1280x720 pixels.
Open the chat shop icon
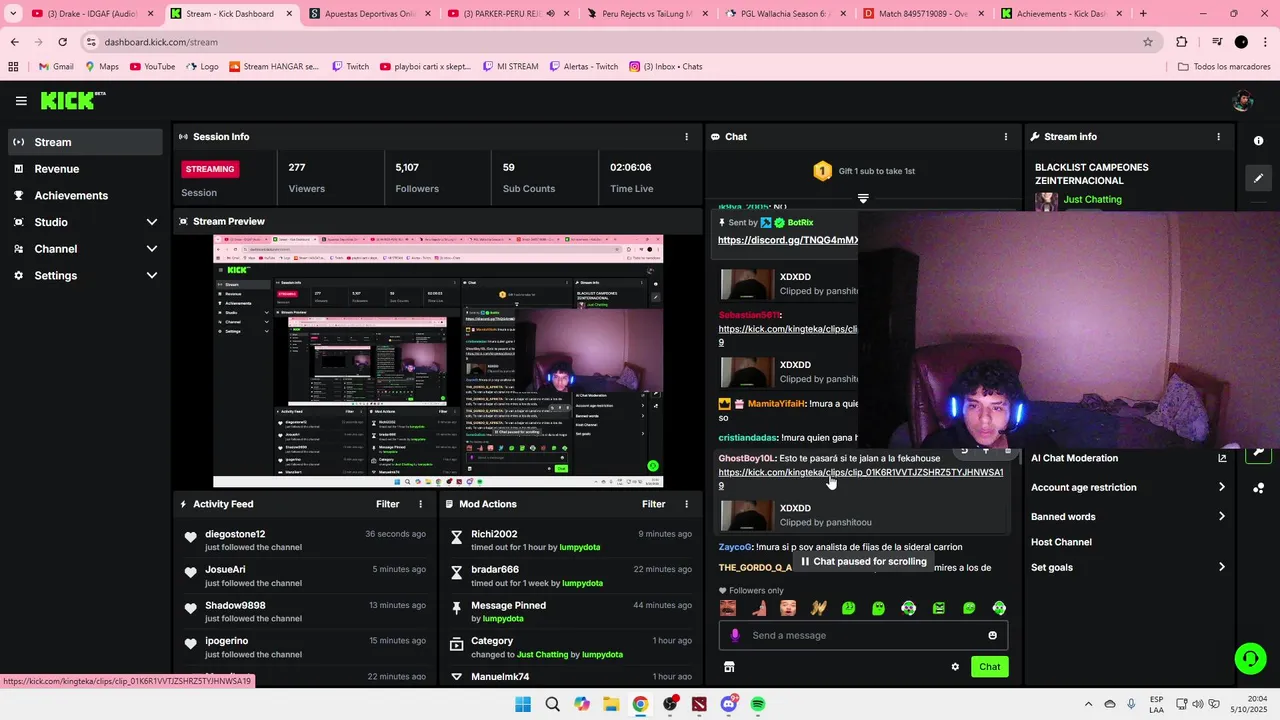pyautogui.click(x=729, y=667)
